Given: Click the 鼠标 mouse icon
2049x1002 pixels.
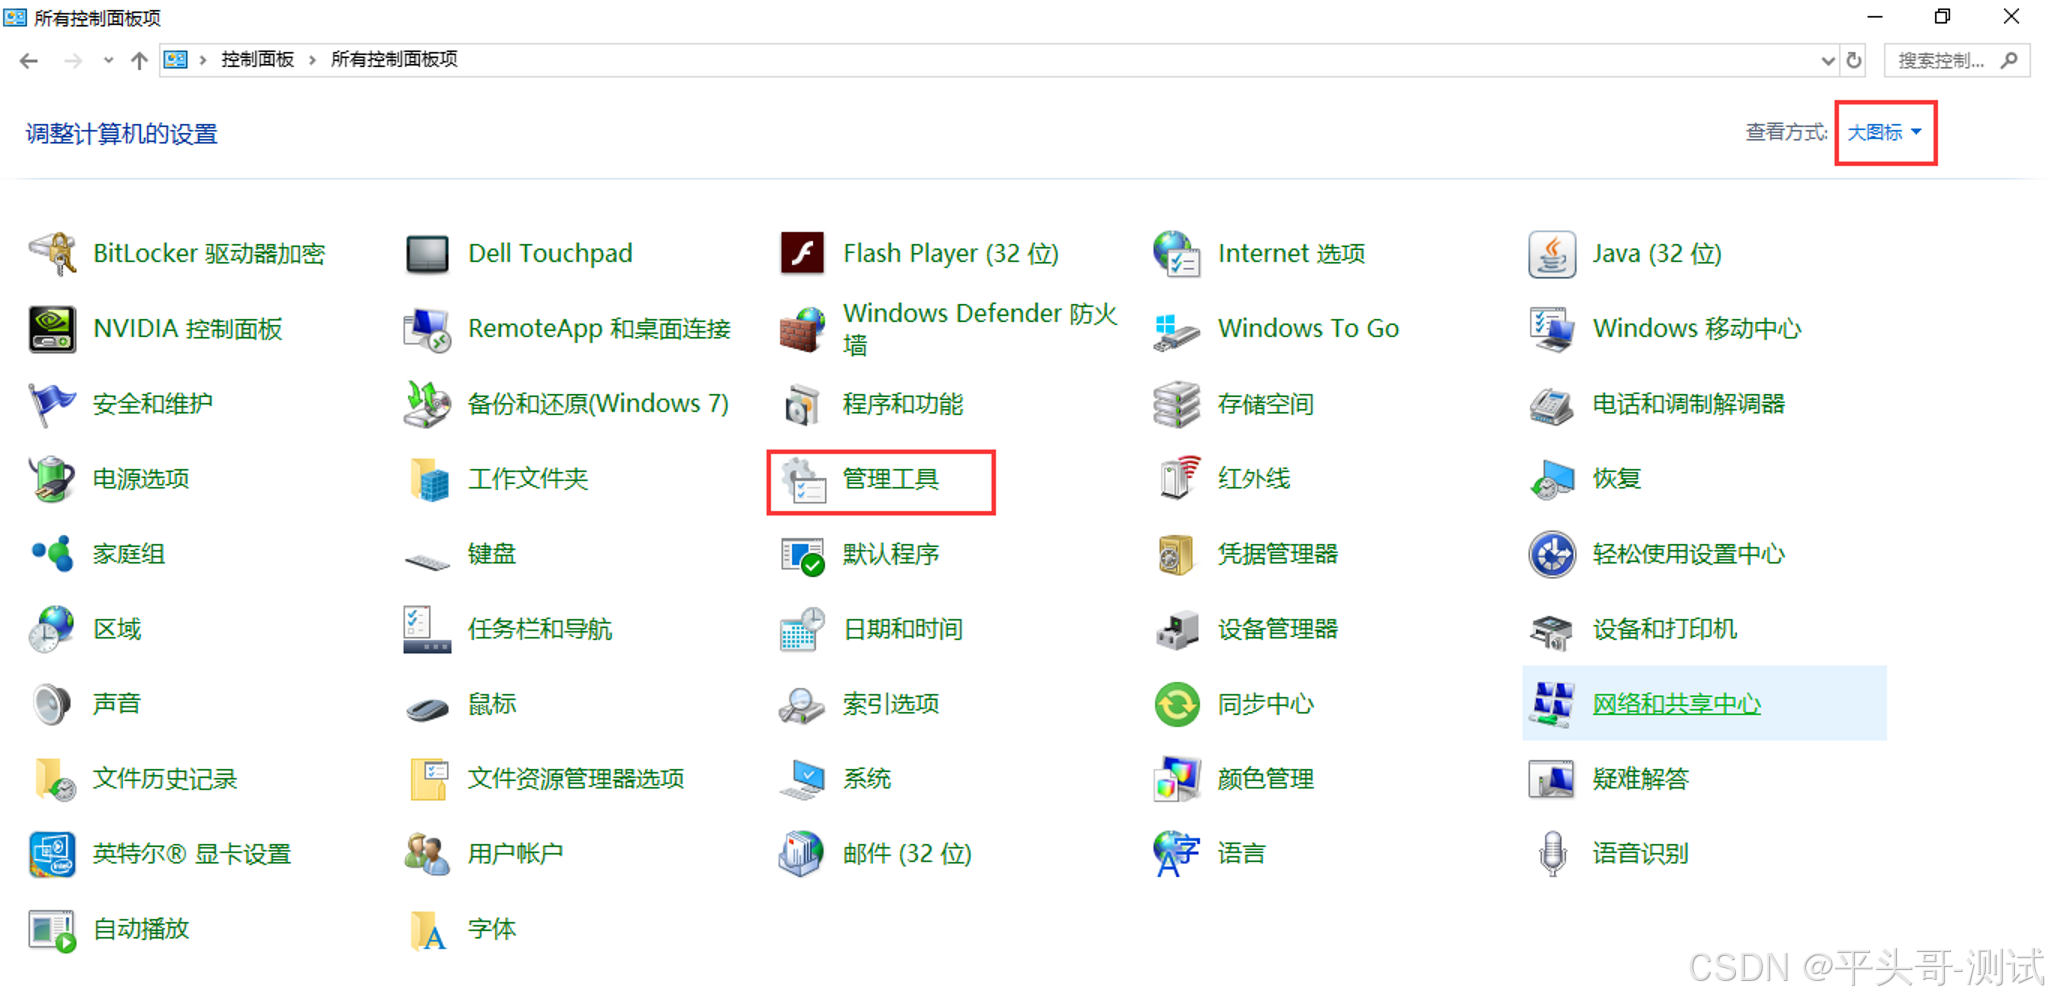Looking at the screenshot, I should coord(427,709).
